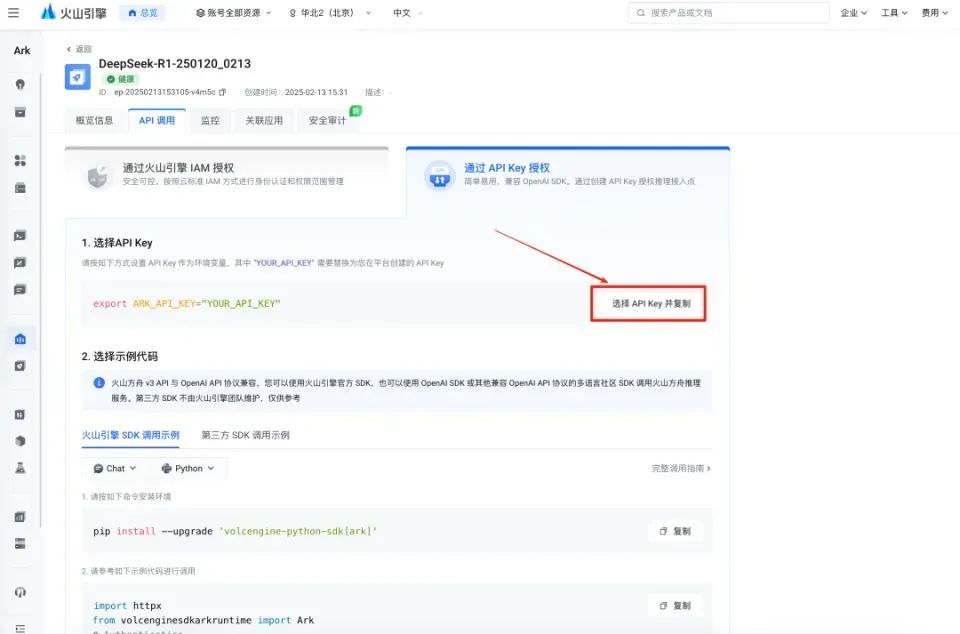
Task: Click the headset support icon in sidebar
Action: point(20,592)
